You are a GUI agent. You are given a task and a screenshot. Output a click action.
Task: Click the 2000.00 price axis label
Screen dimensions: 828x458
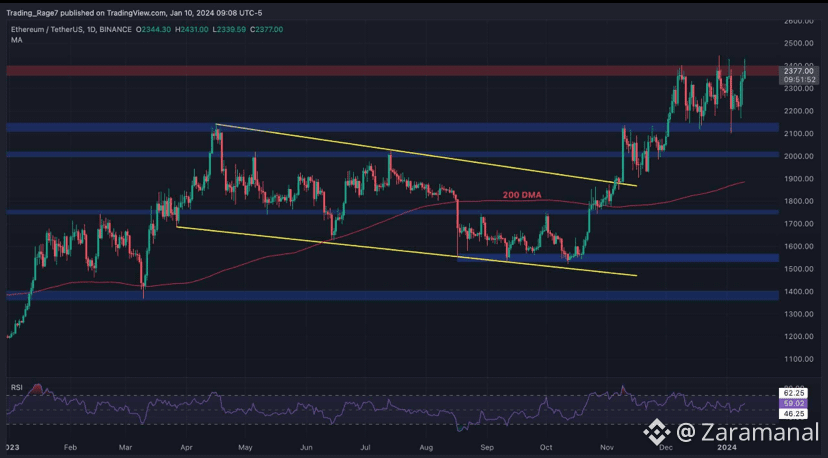(x=798, y=156)
